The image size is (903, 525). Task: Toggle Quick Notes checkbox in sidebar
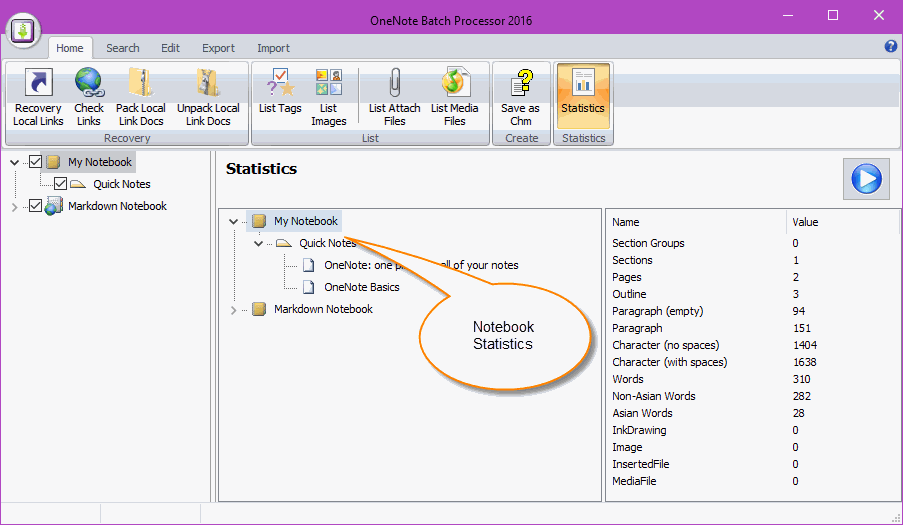click(x=60, y=184)
